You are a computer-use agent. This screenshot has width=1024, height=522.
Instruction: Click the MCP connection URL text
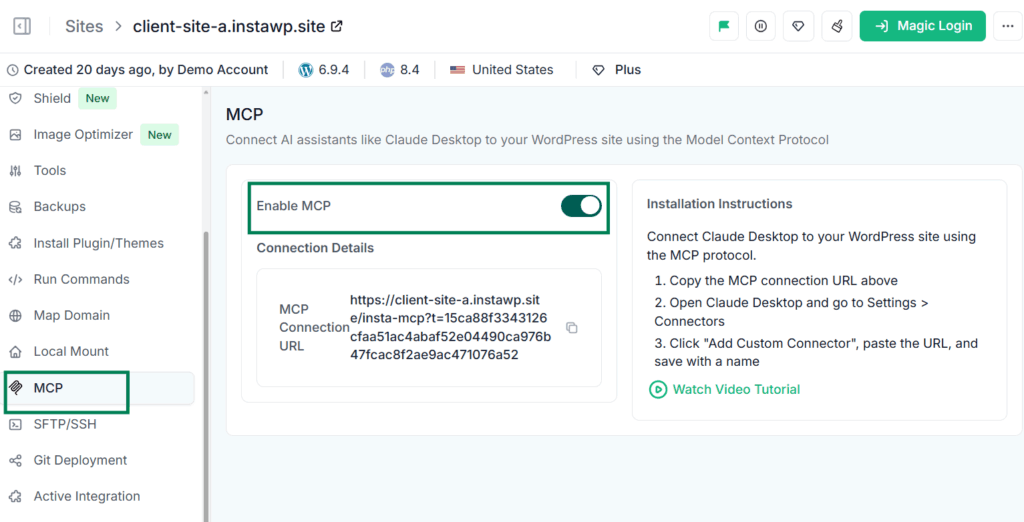(x=450, y=327)
